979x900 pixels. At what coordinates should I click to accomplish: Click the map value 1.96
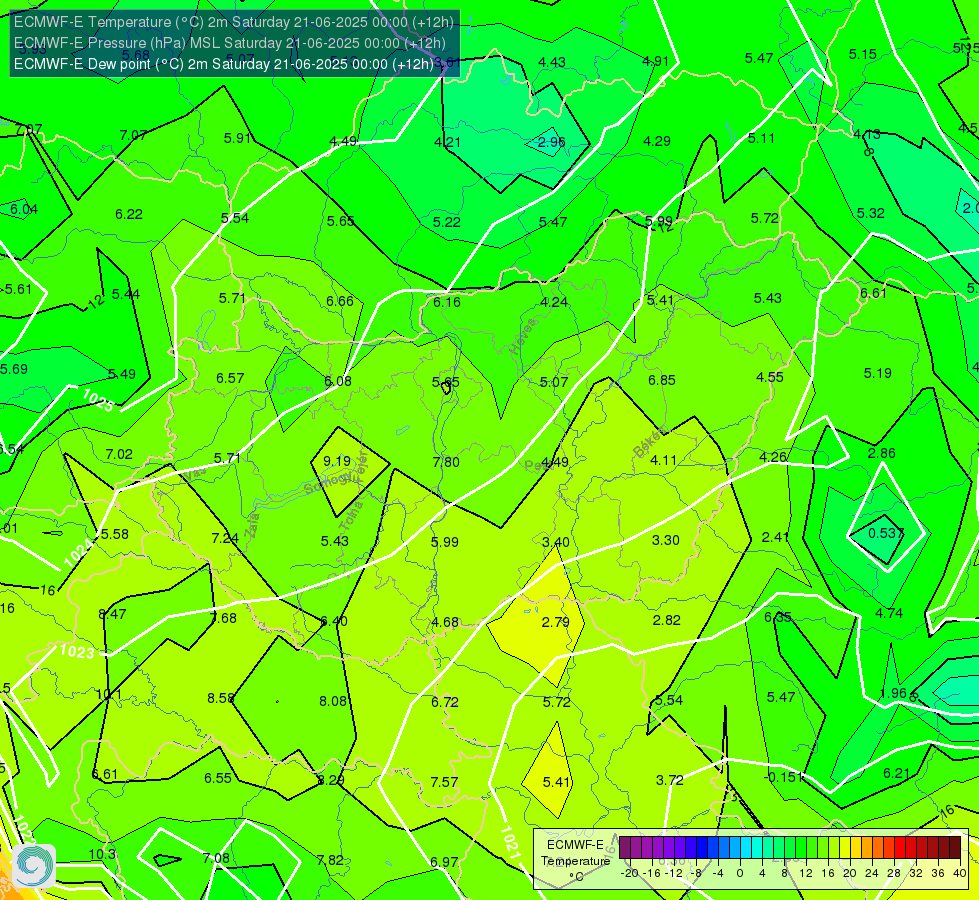pyautogui.click(x=892, y=693)
